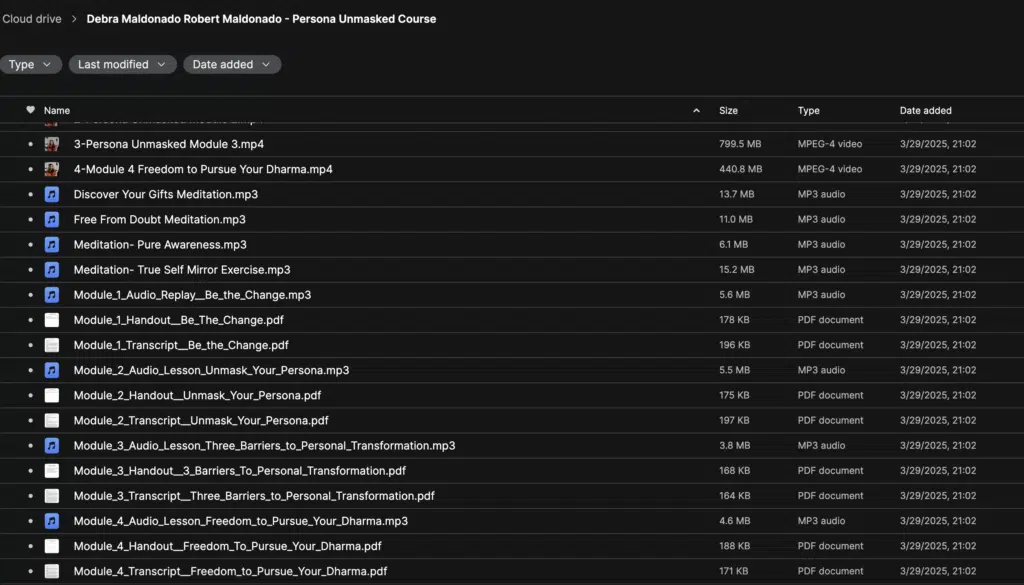Click the PDF icon of Module_2_Handout__Unmask_Your_Persona.pdf
Viewport: 1024px width, 585px height.
[52, 396]
